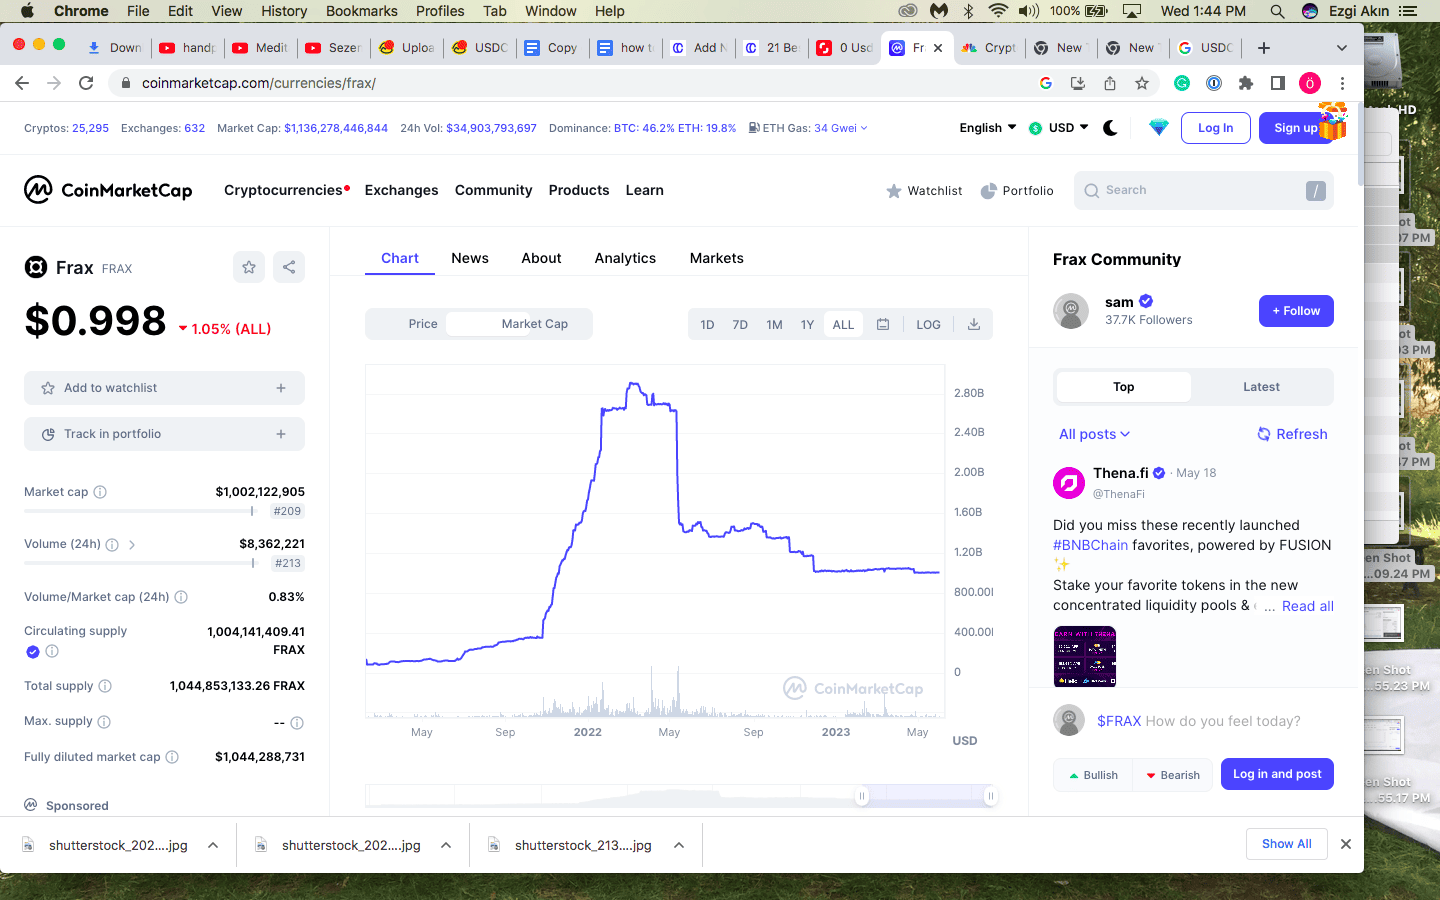The height and width of the screenshot is (900, 1440).
Task: Go back to the previous page
Action: click(22, 83)
